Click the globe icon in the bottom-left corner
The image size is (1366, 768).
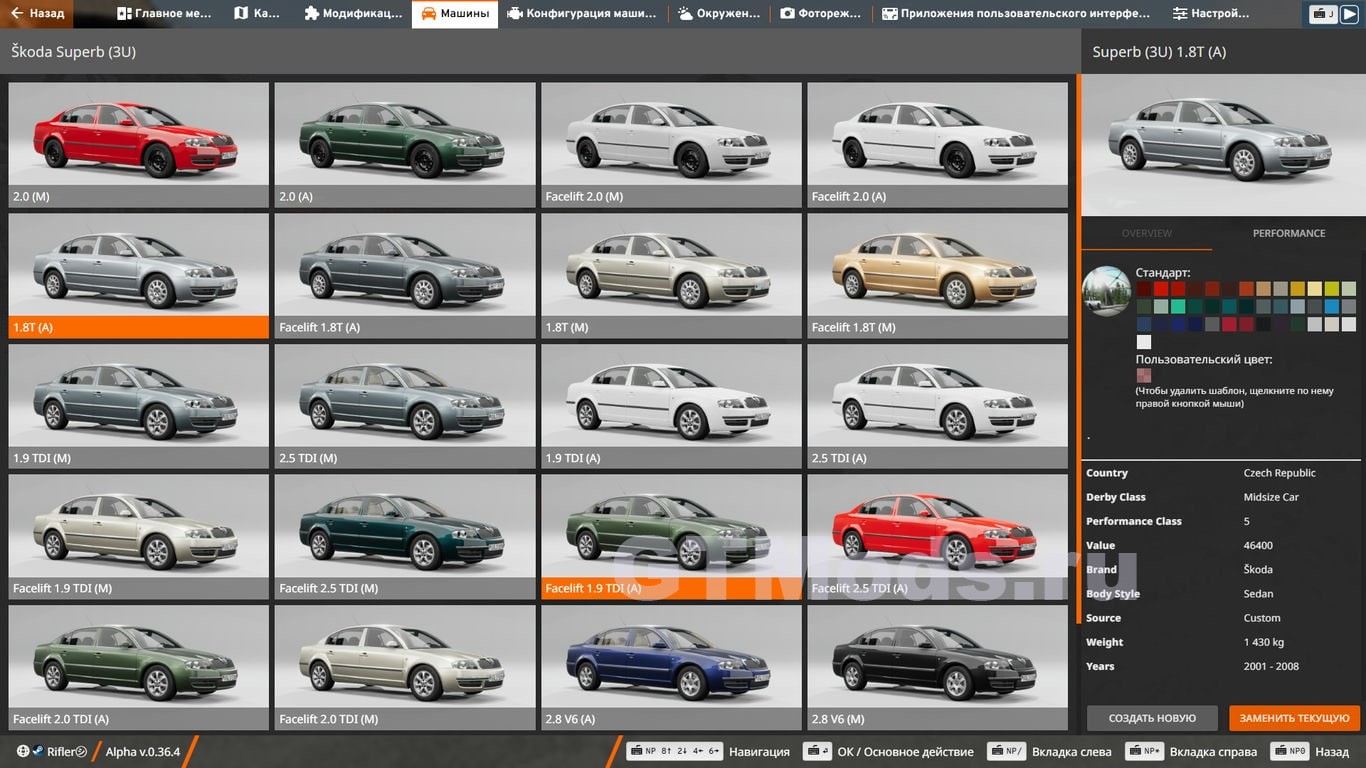(23, 751)
